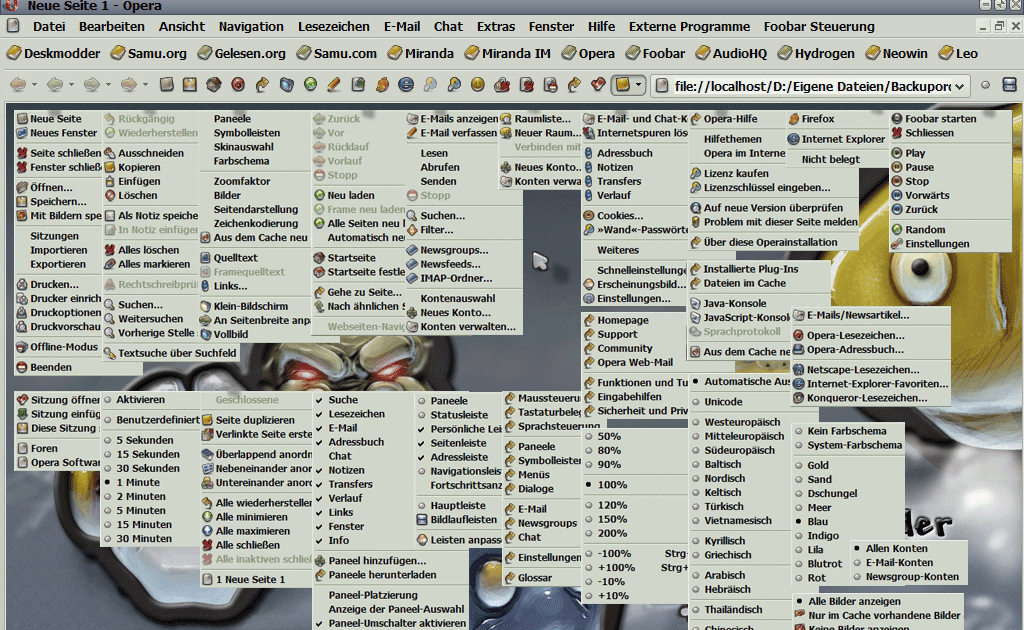Open the dropdown next to the first forward arrow
Screen dimensions: 1024x630
pos(108,85)
